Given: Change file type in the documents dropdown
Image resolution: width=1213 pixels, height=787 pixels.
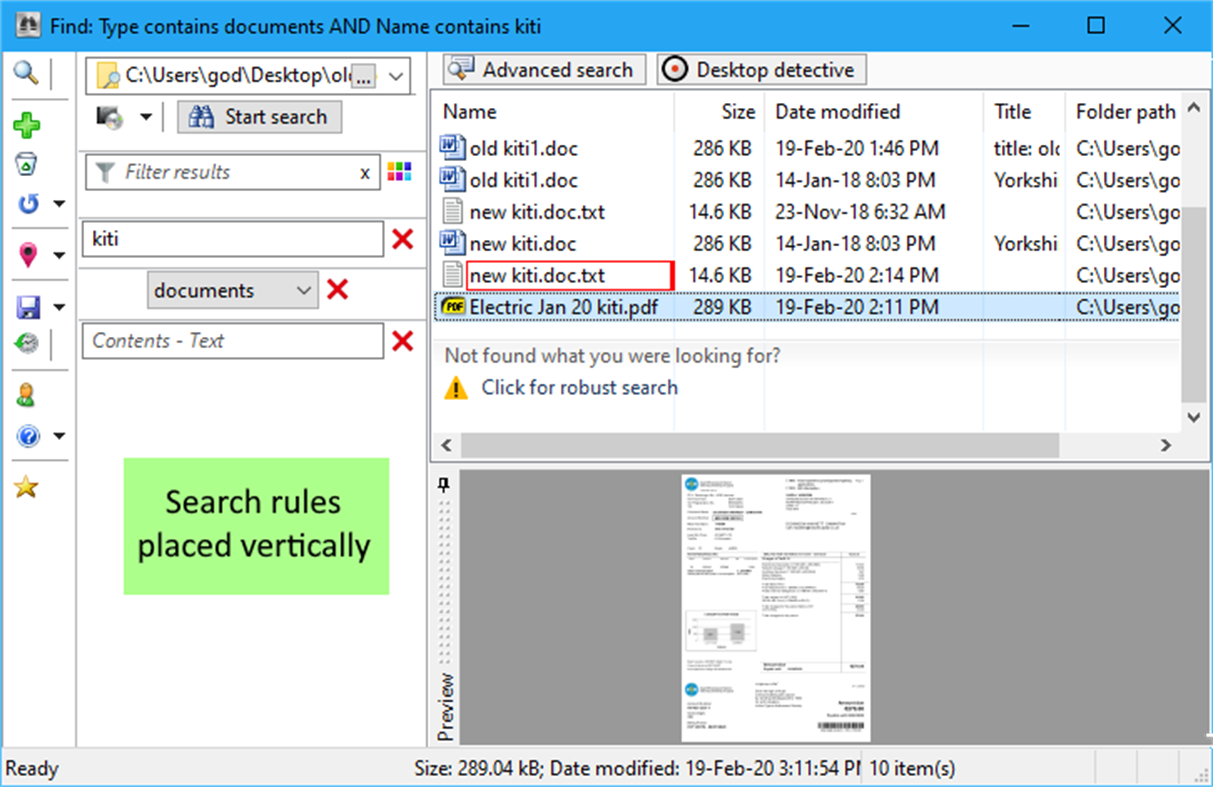Looking at the screenshot, I should click(x=232, y=290).
